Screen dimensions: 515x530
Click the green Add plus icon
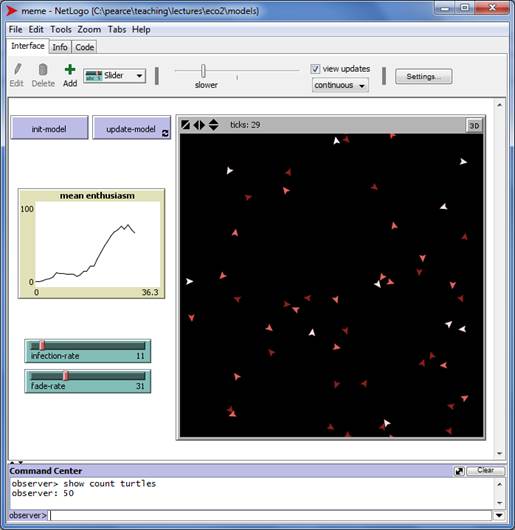click(70, 70)
